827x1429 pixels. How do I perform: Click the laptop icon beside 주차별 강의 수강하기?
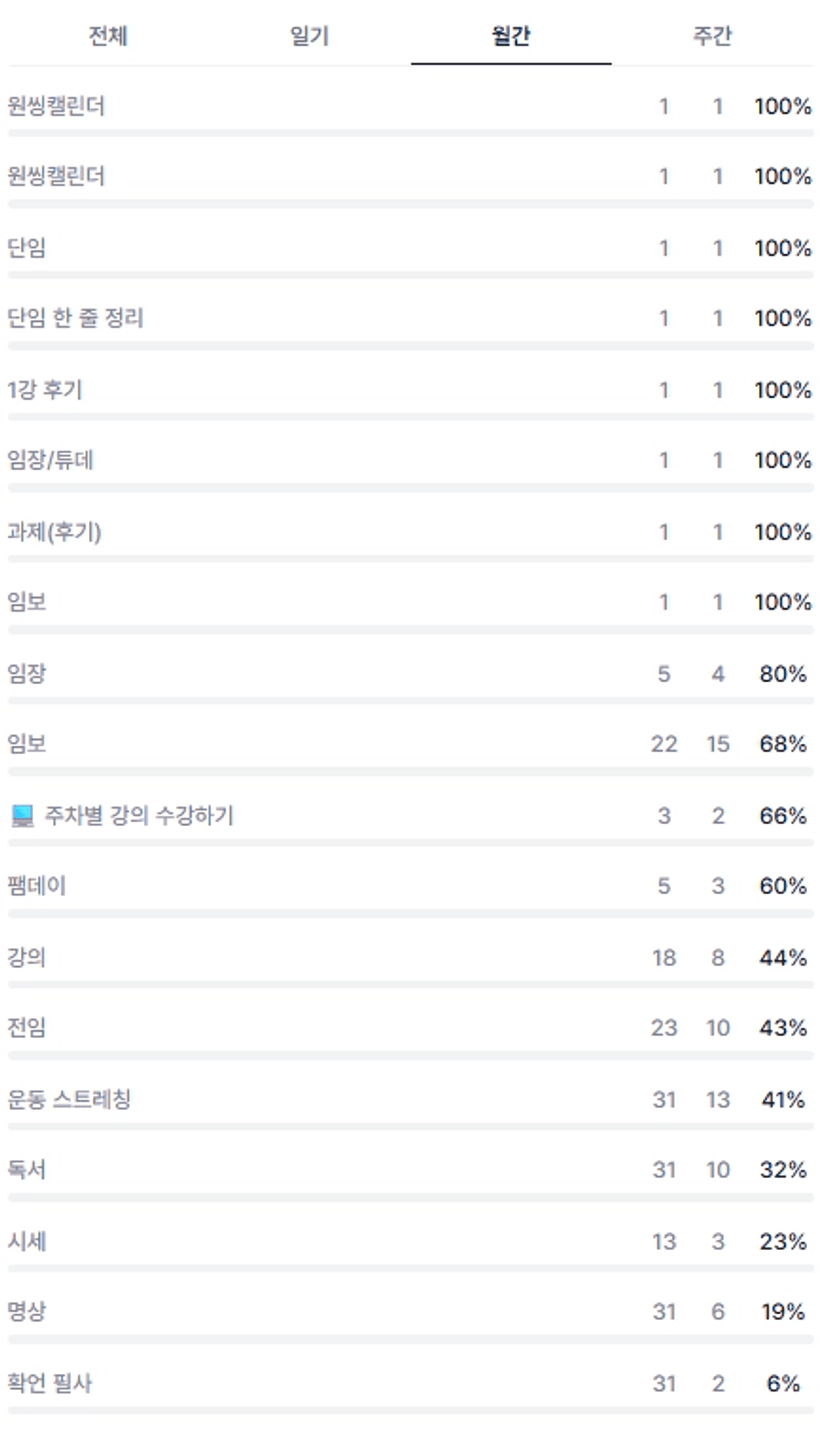pyautogui.click(x=22, y=816)
